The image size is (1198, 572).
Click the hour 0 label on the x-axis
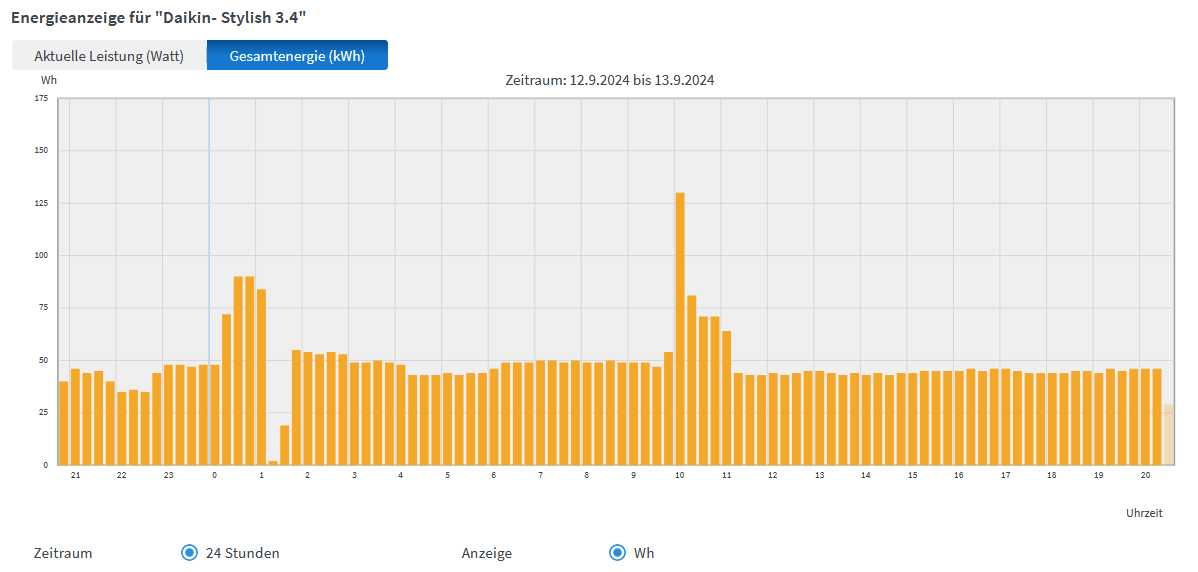214,475
